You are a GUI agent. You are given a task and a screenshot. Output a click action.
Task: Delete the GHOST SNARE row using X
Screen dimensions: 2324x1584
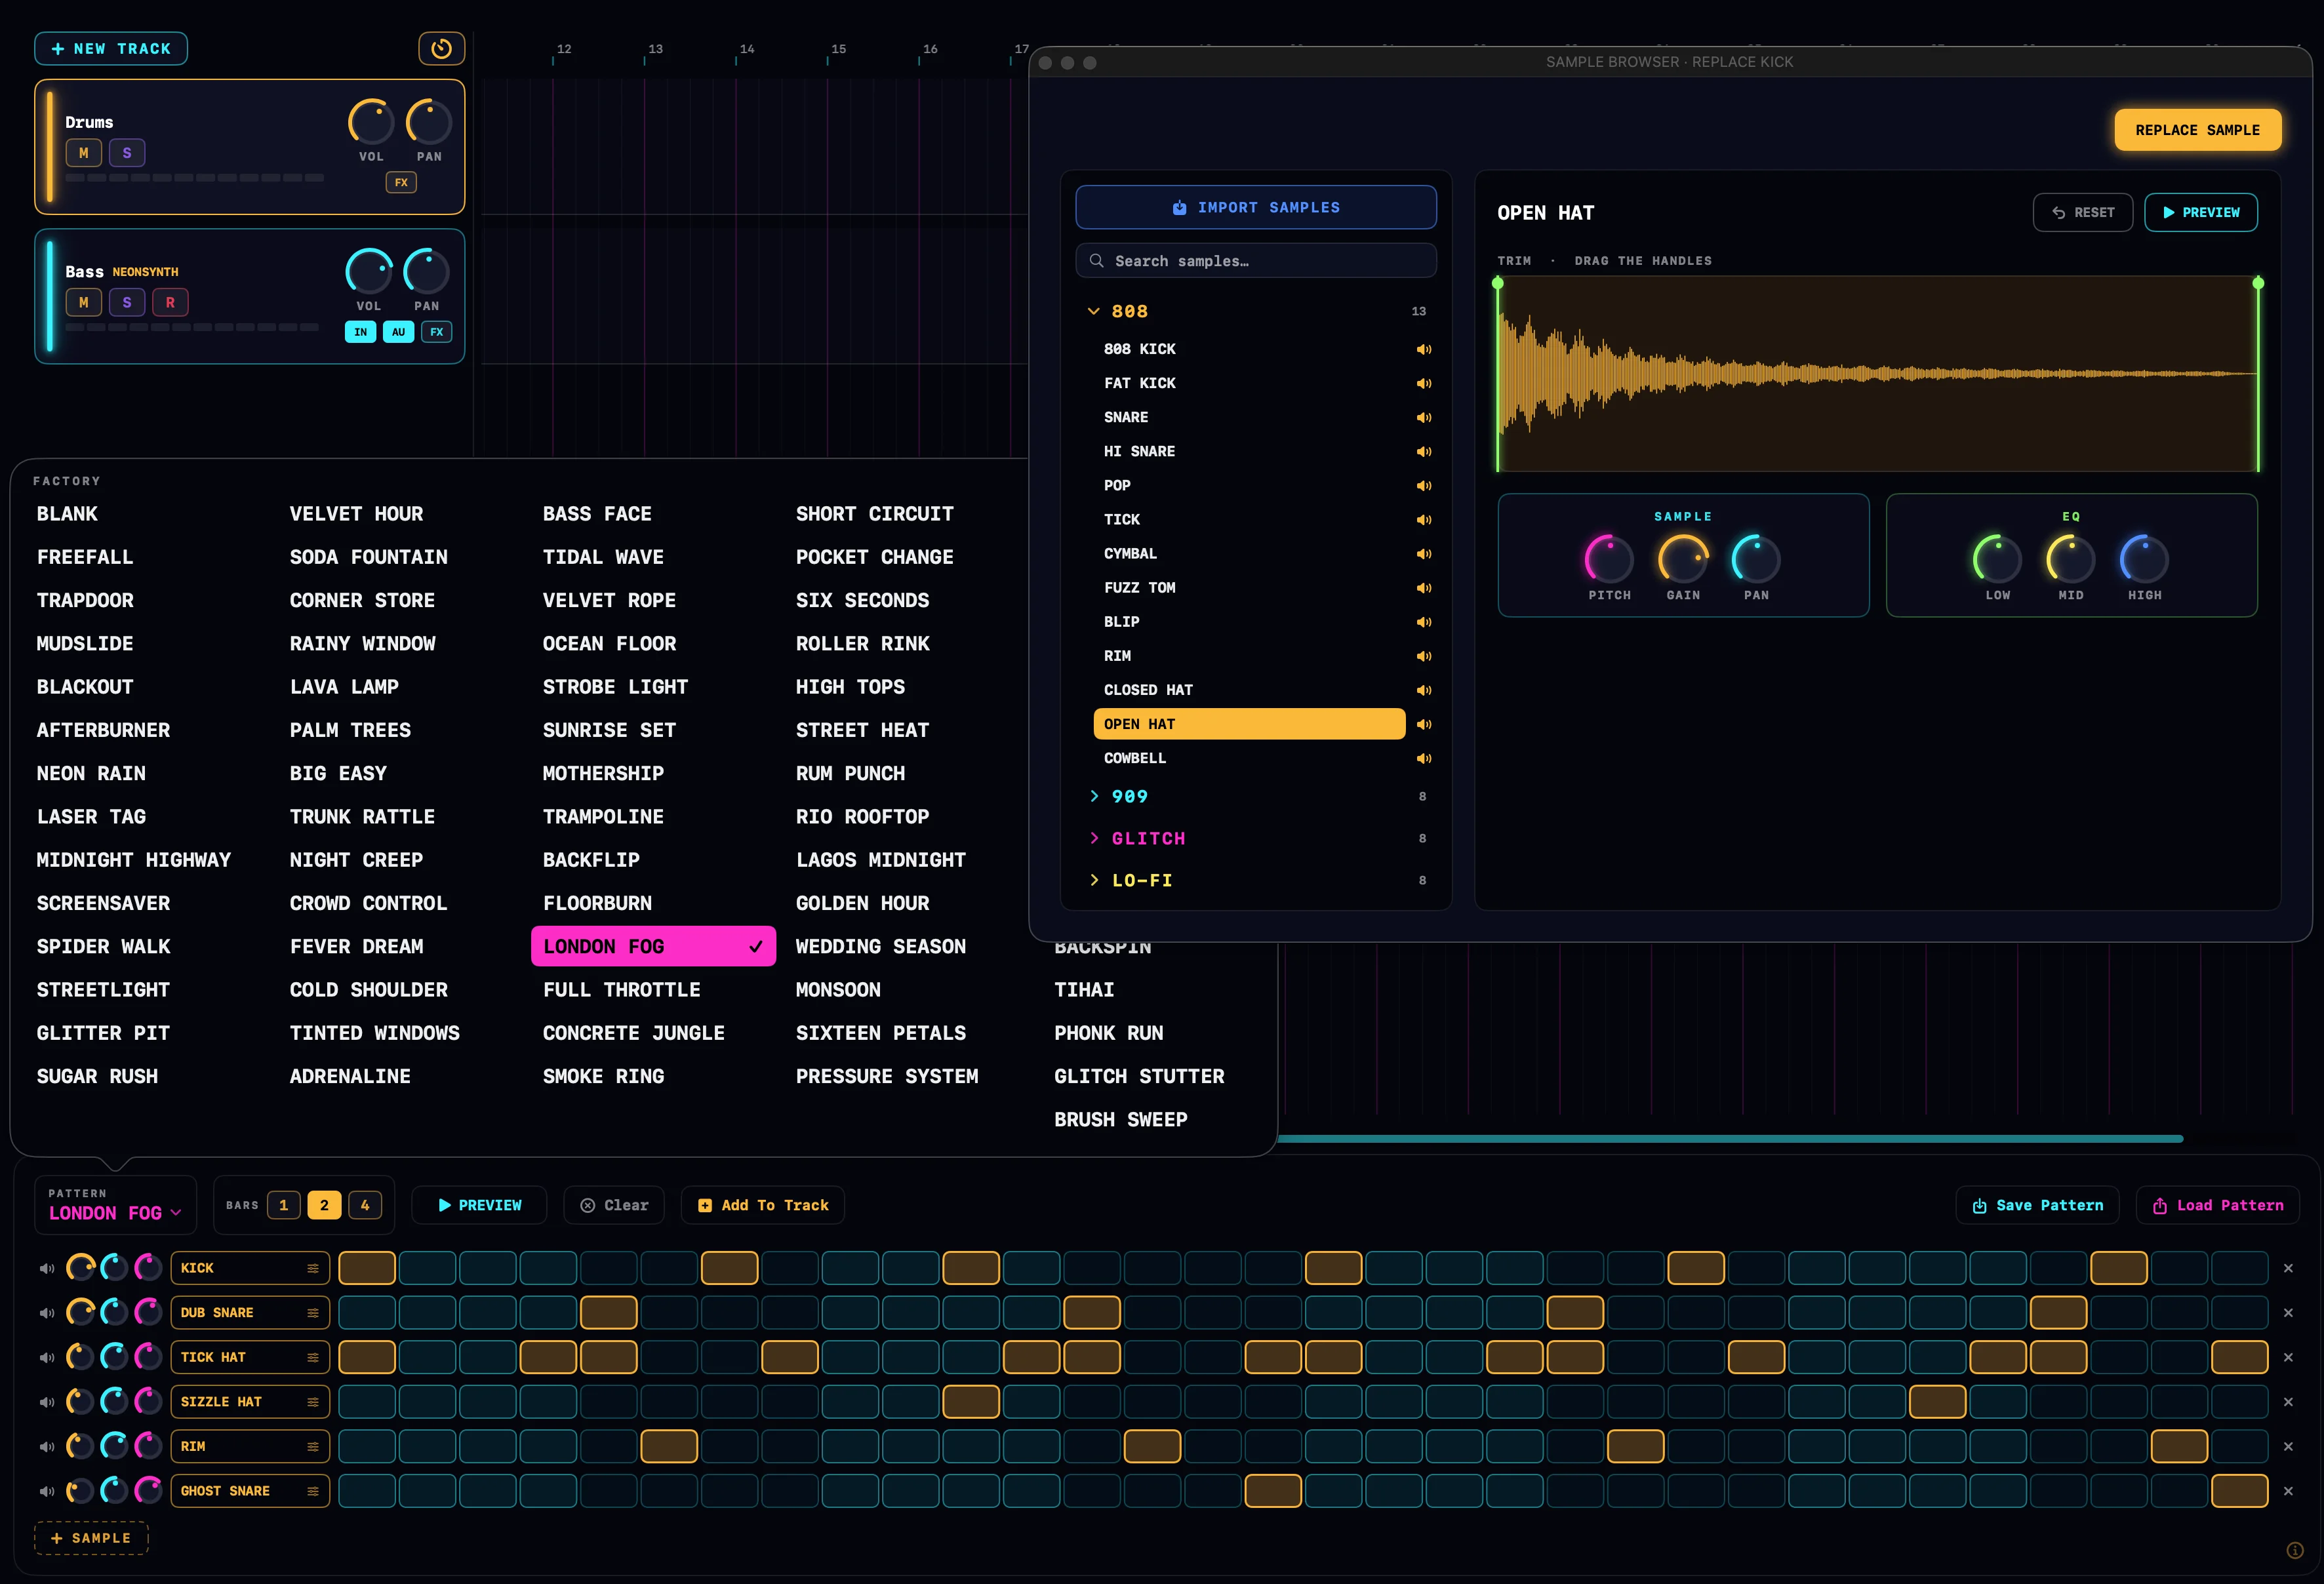click(x=2288, y=1491)
